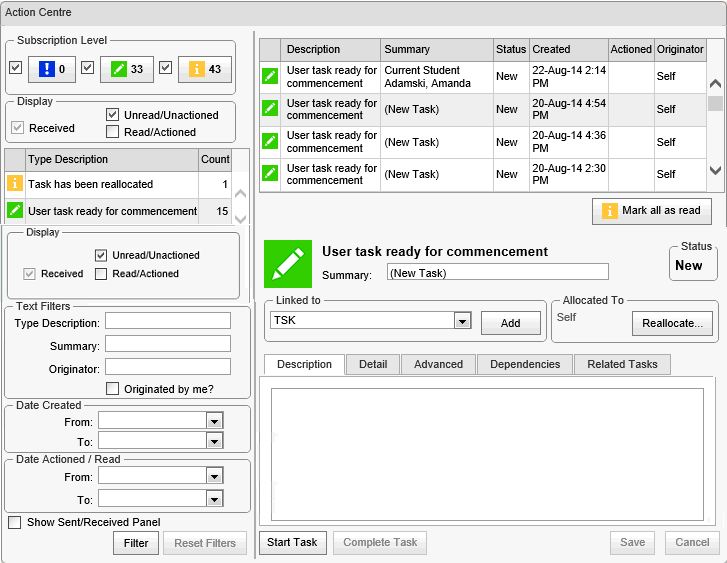The width and height of the screenshot is (727, 563).
Task: Open Date Created To date dropdown
Action: tap(214, 441)
